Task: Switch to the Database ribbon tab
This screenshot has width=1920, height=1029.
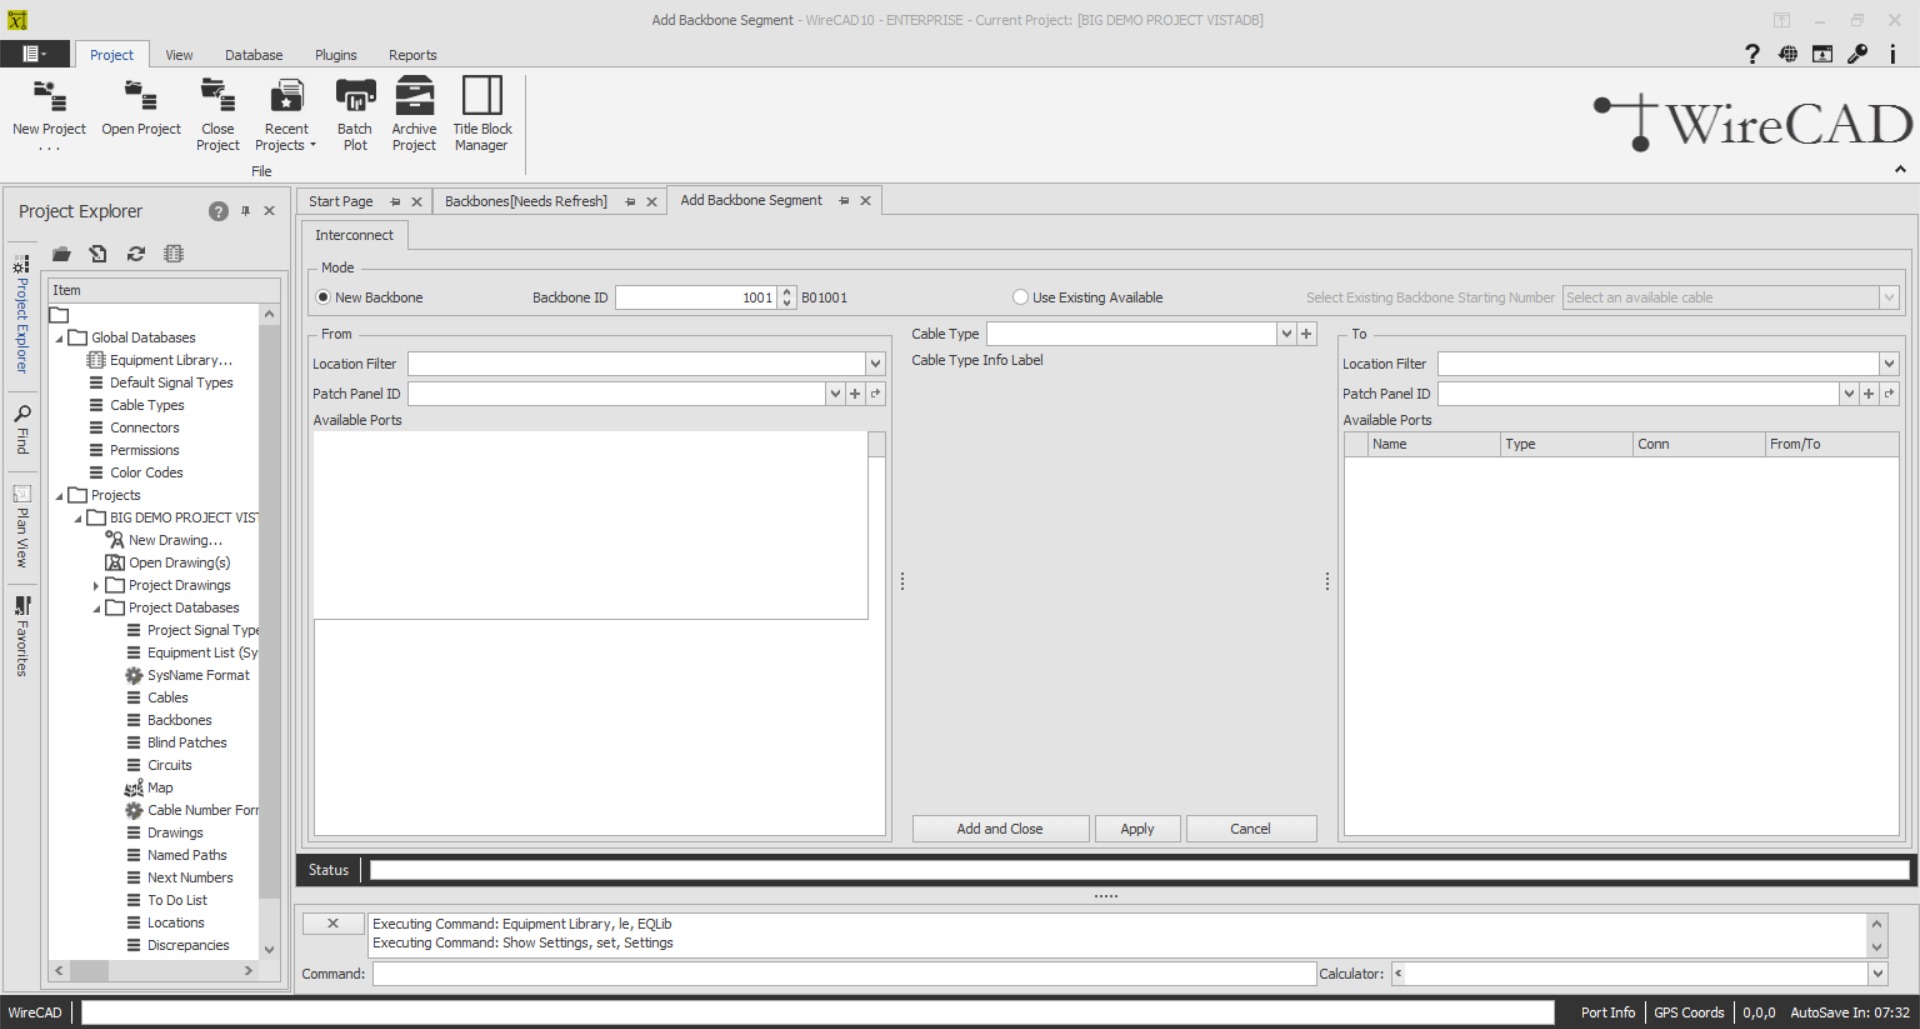Action: (x=253, y=55)
